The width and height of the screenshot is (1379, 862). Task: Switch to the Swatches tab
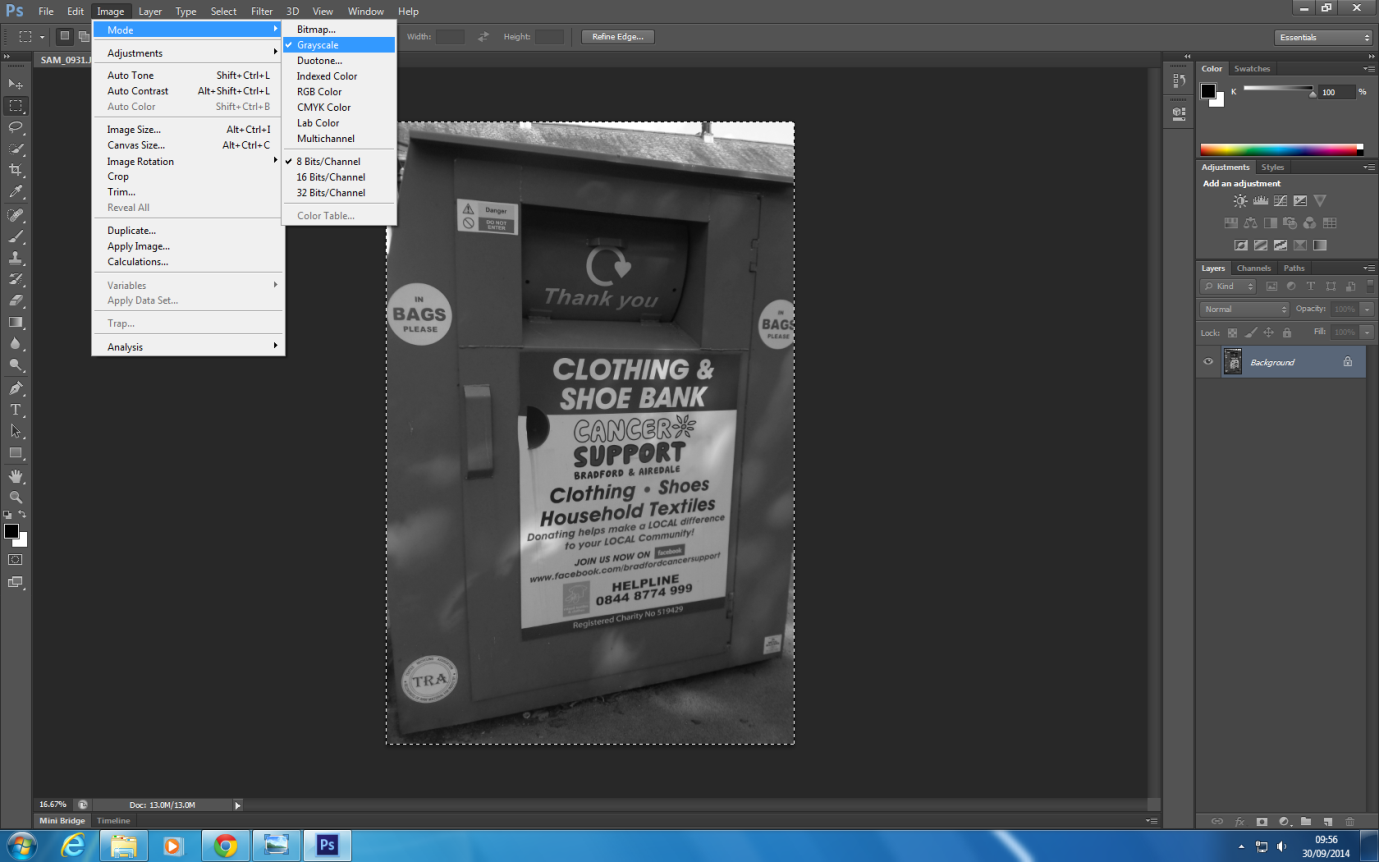point(1252,69)
